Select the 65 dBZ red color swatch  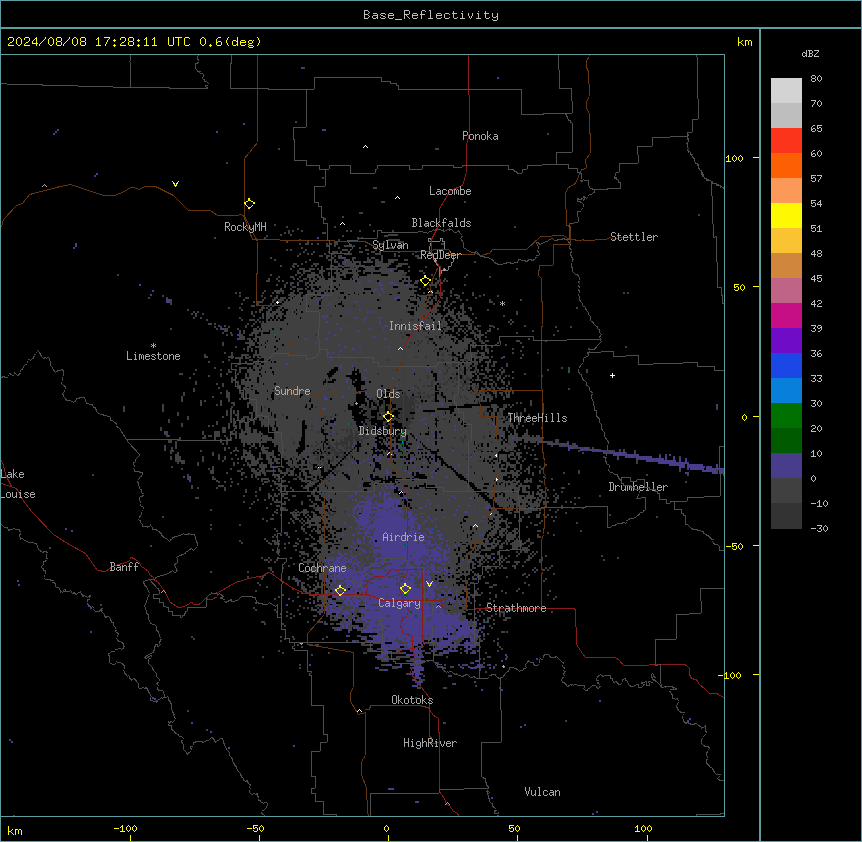click(x=786, y=141)
